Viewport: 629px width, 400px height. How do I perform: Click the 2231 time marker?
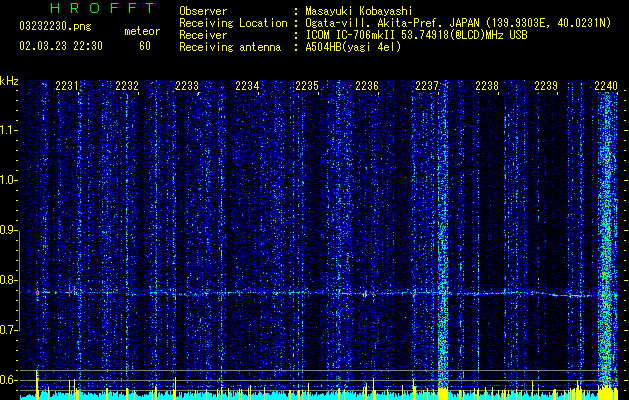(x=67, y=86)
